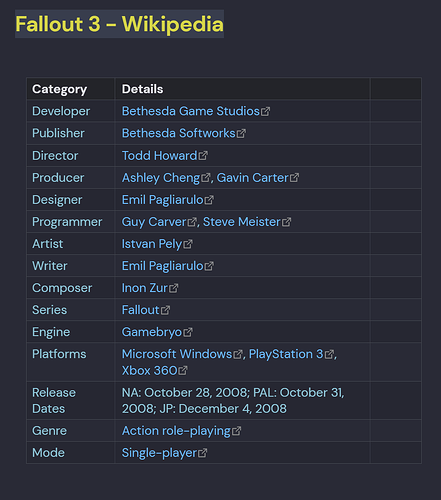Click external link icon after Bethesda Game Studios

click(266, 111)
